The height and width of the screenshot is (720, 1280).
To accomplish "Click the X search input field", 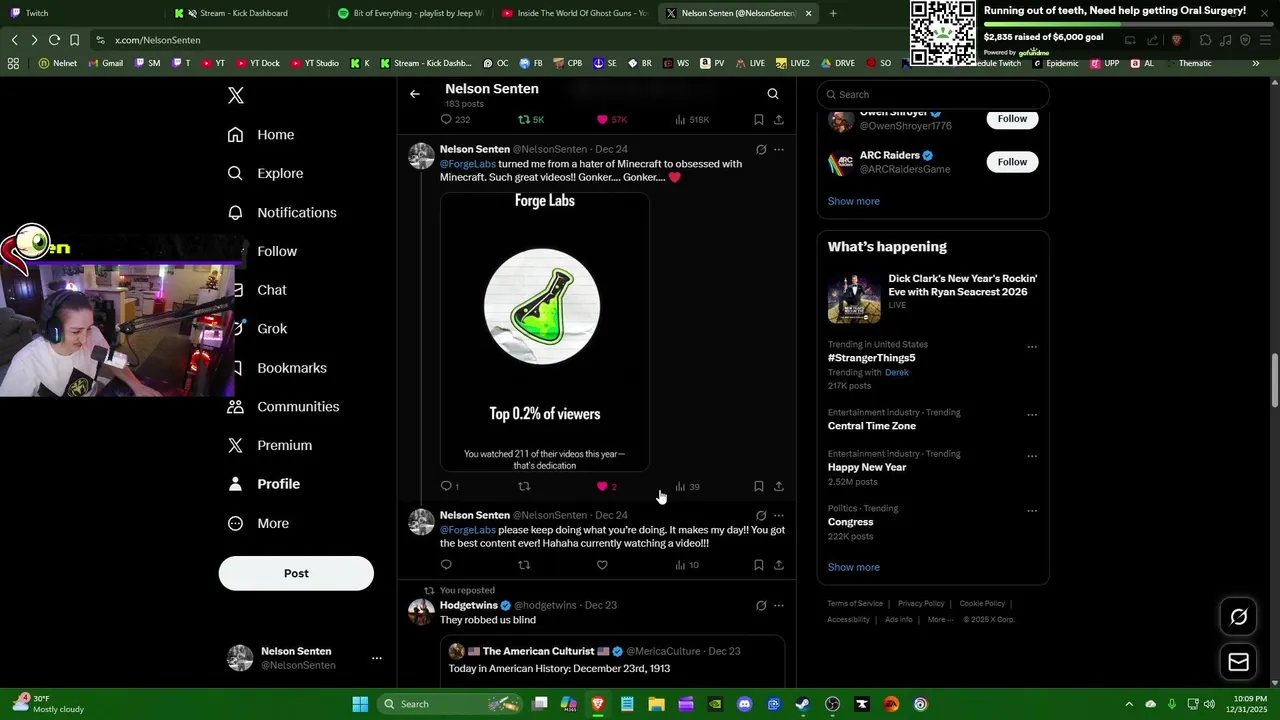I will 933,95.
